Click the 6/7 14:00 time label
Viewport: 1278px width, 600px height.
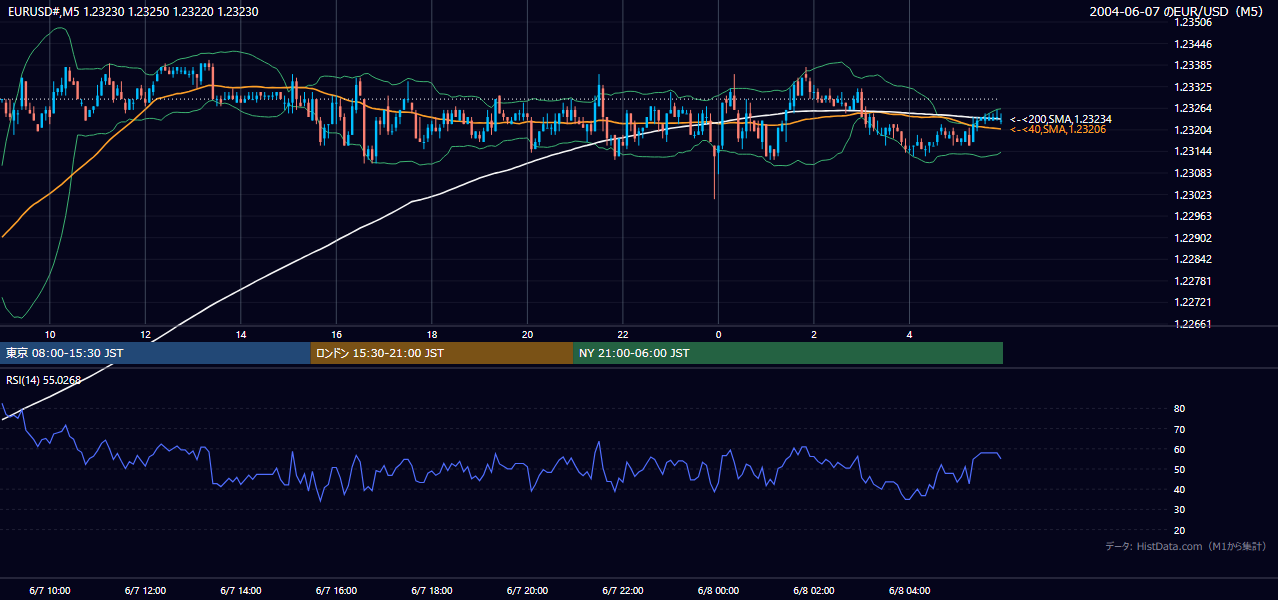click(x=241, y=591)
